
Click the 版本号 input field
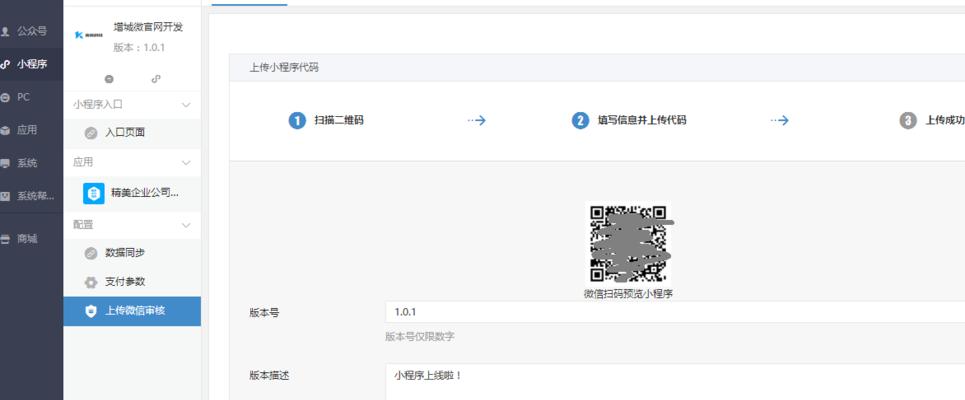click(675, 312)
